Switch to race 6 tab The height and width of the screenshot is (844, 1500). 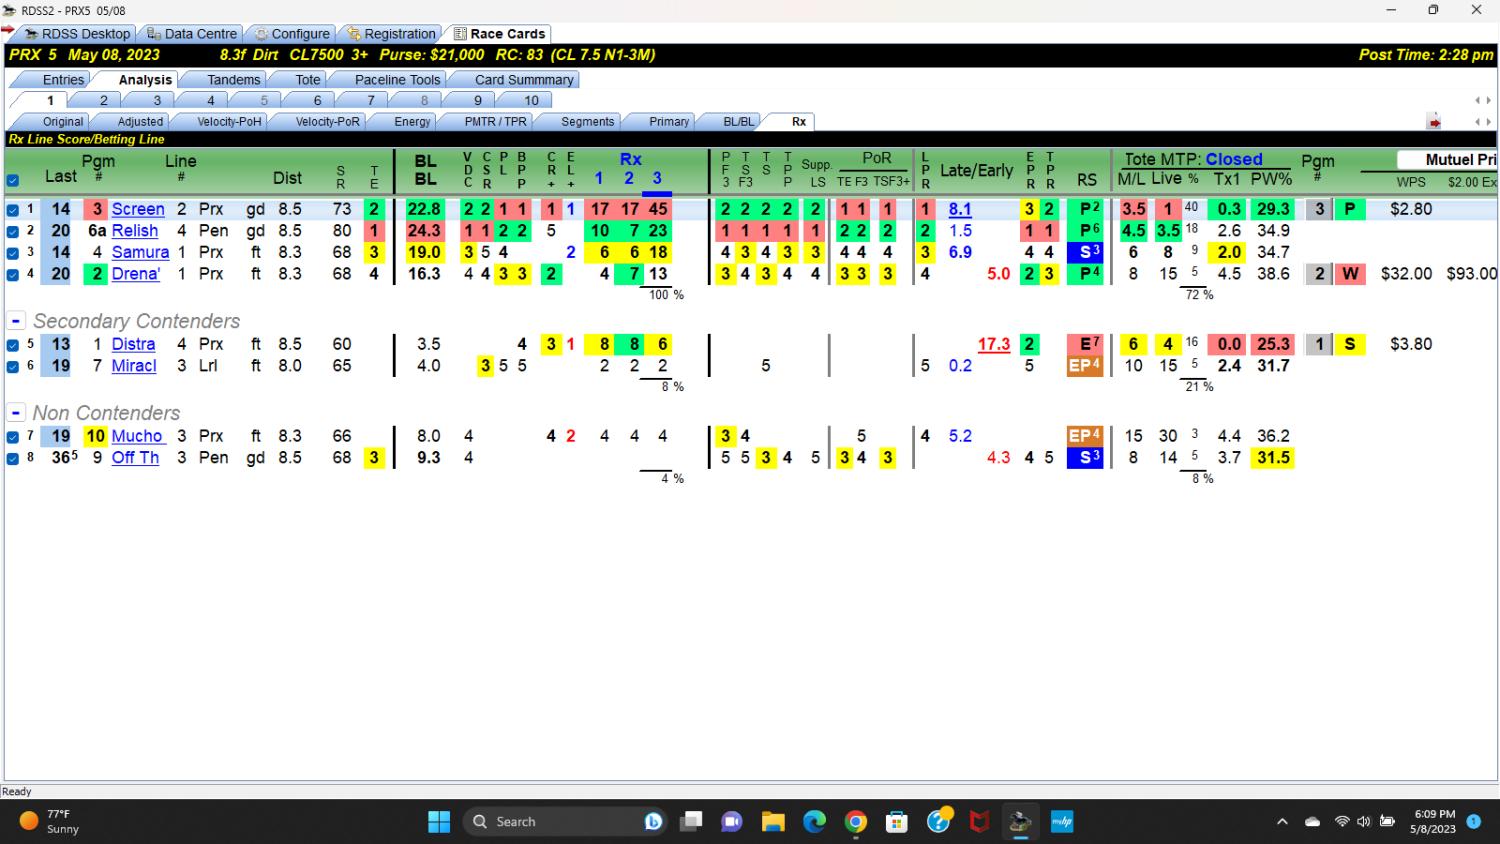pos(317,100)
